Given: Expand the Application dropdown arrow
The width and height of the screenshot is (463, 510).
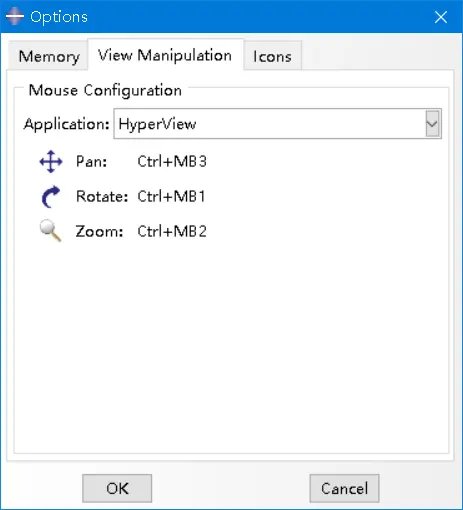Looking at the screenshot, I should tap(432, 124).
